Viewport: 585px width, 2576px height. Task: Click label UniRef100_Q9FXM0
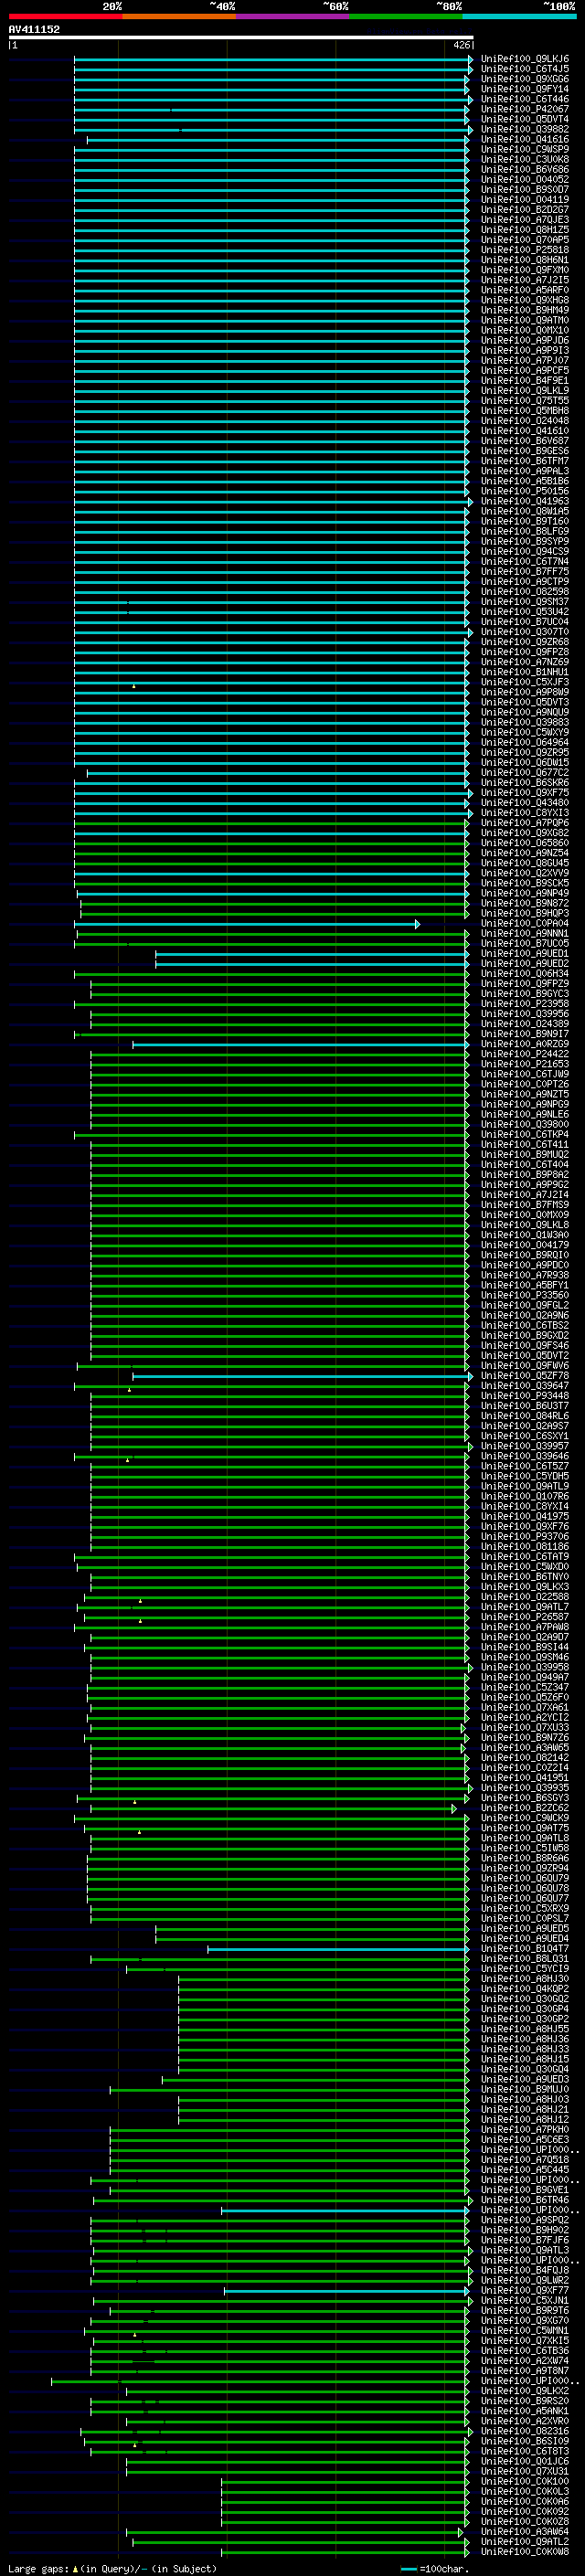tap(525, 270)
